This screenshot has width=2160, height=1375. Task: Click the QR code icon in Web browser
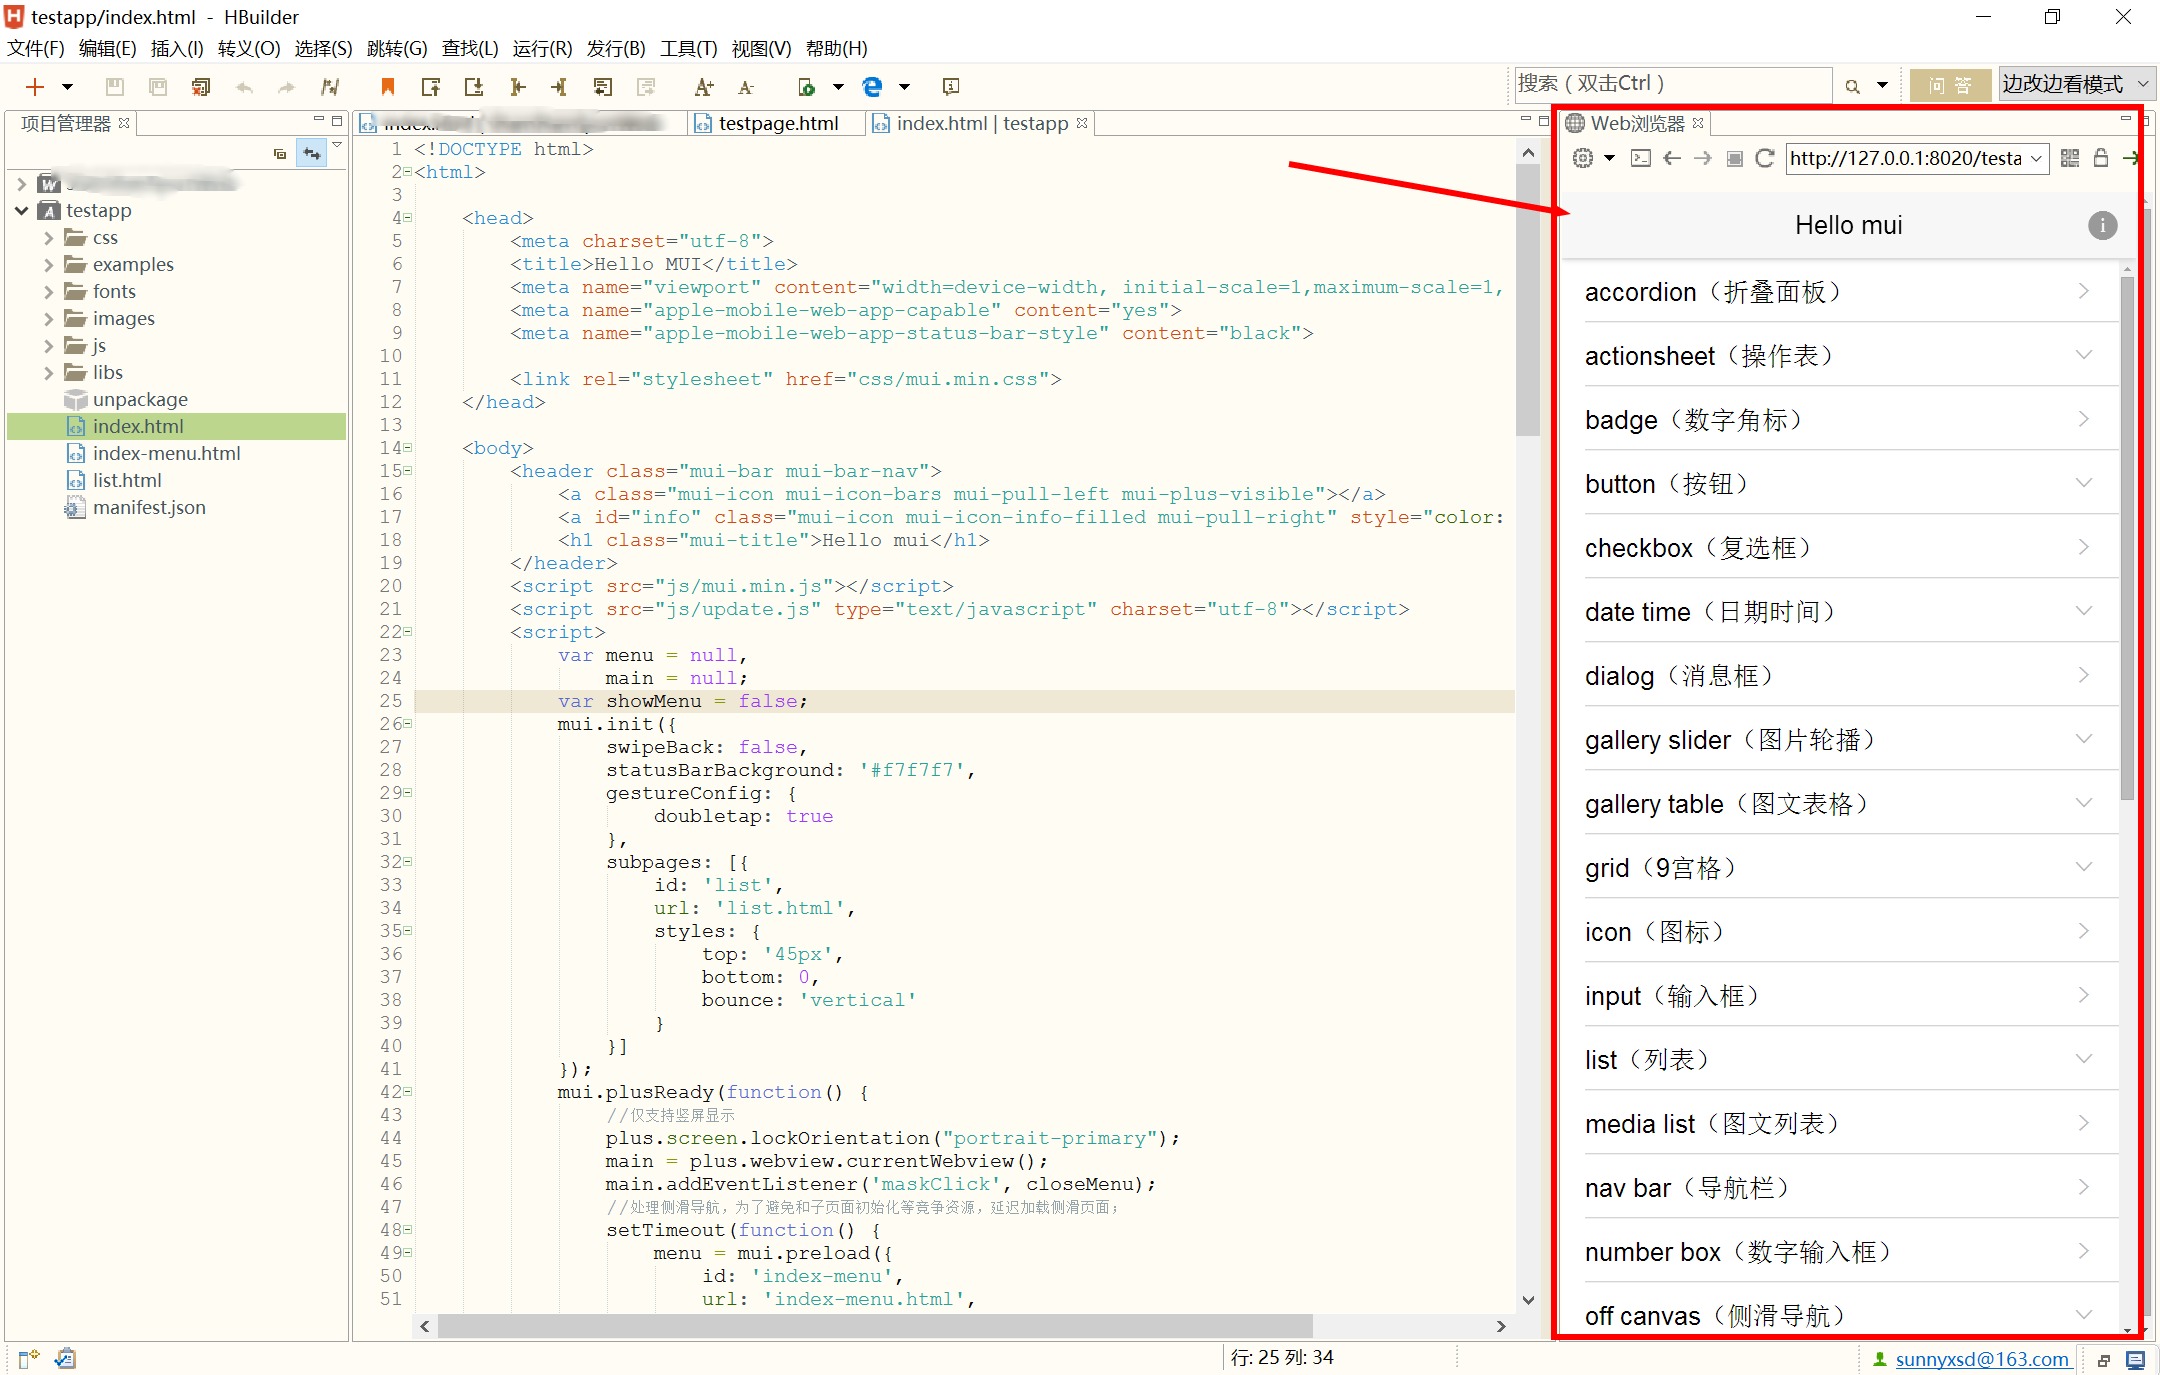[2070, 158]
